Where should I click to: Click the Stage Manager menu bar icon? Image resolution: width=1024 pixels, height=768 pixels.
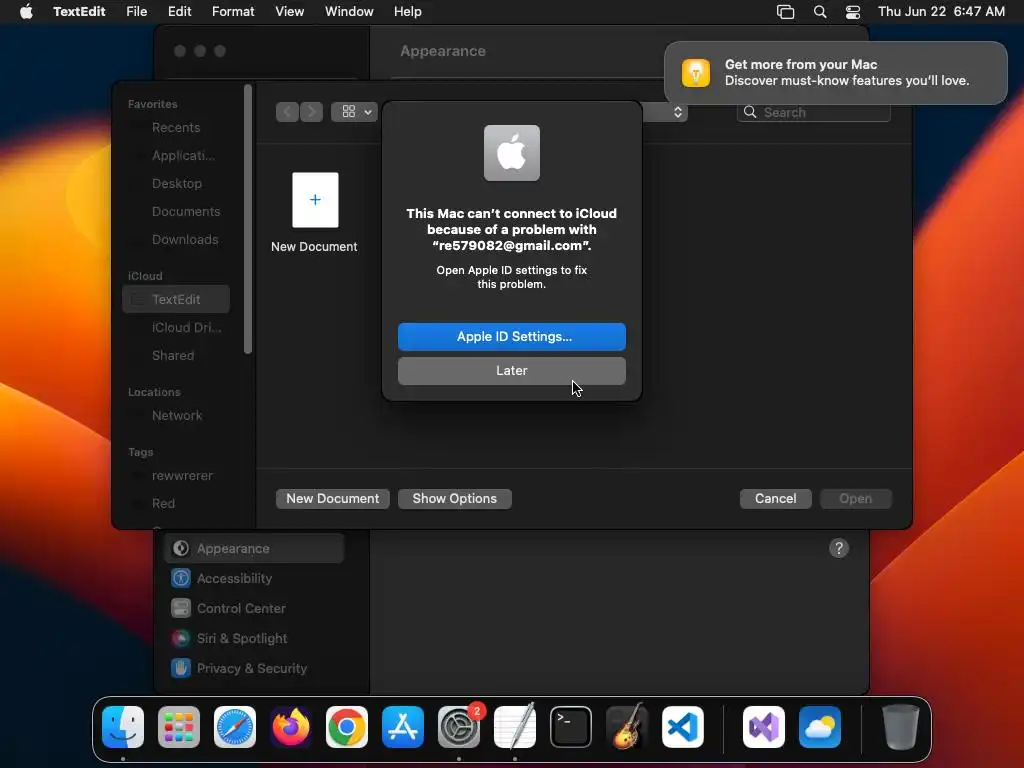click(x=785, y=11)
